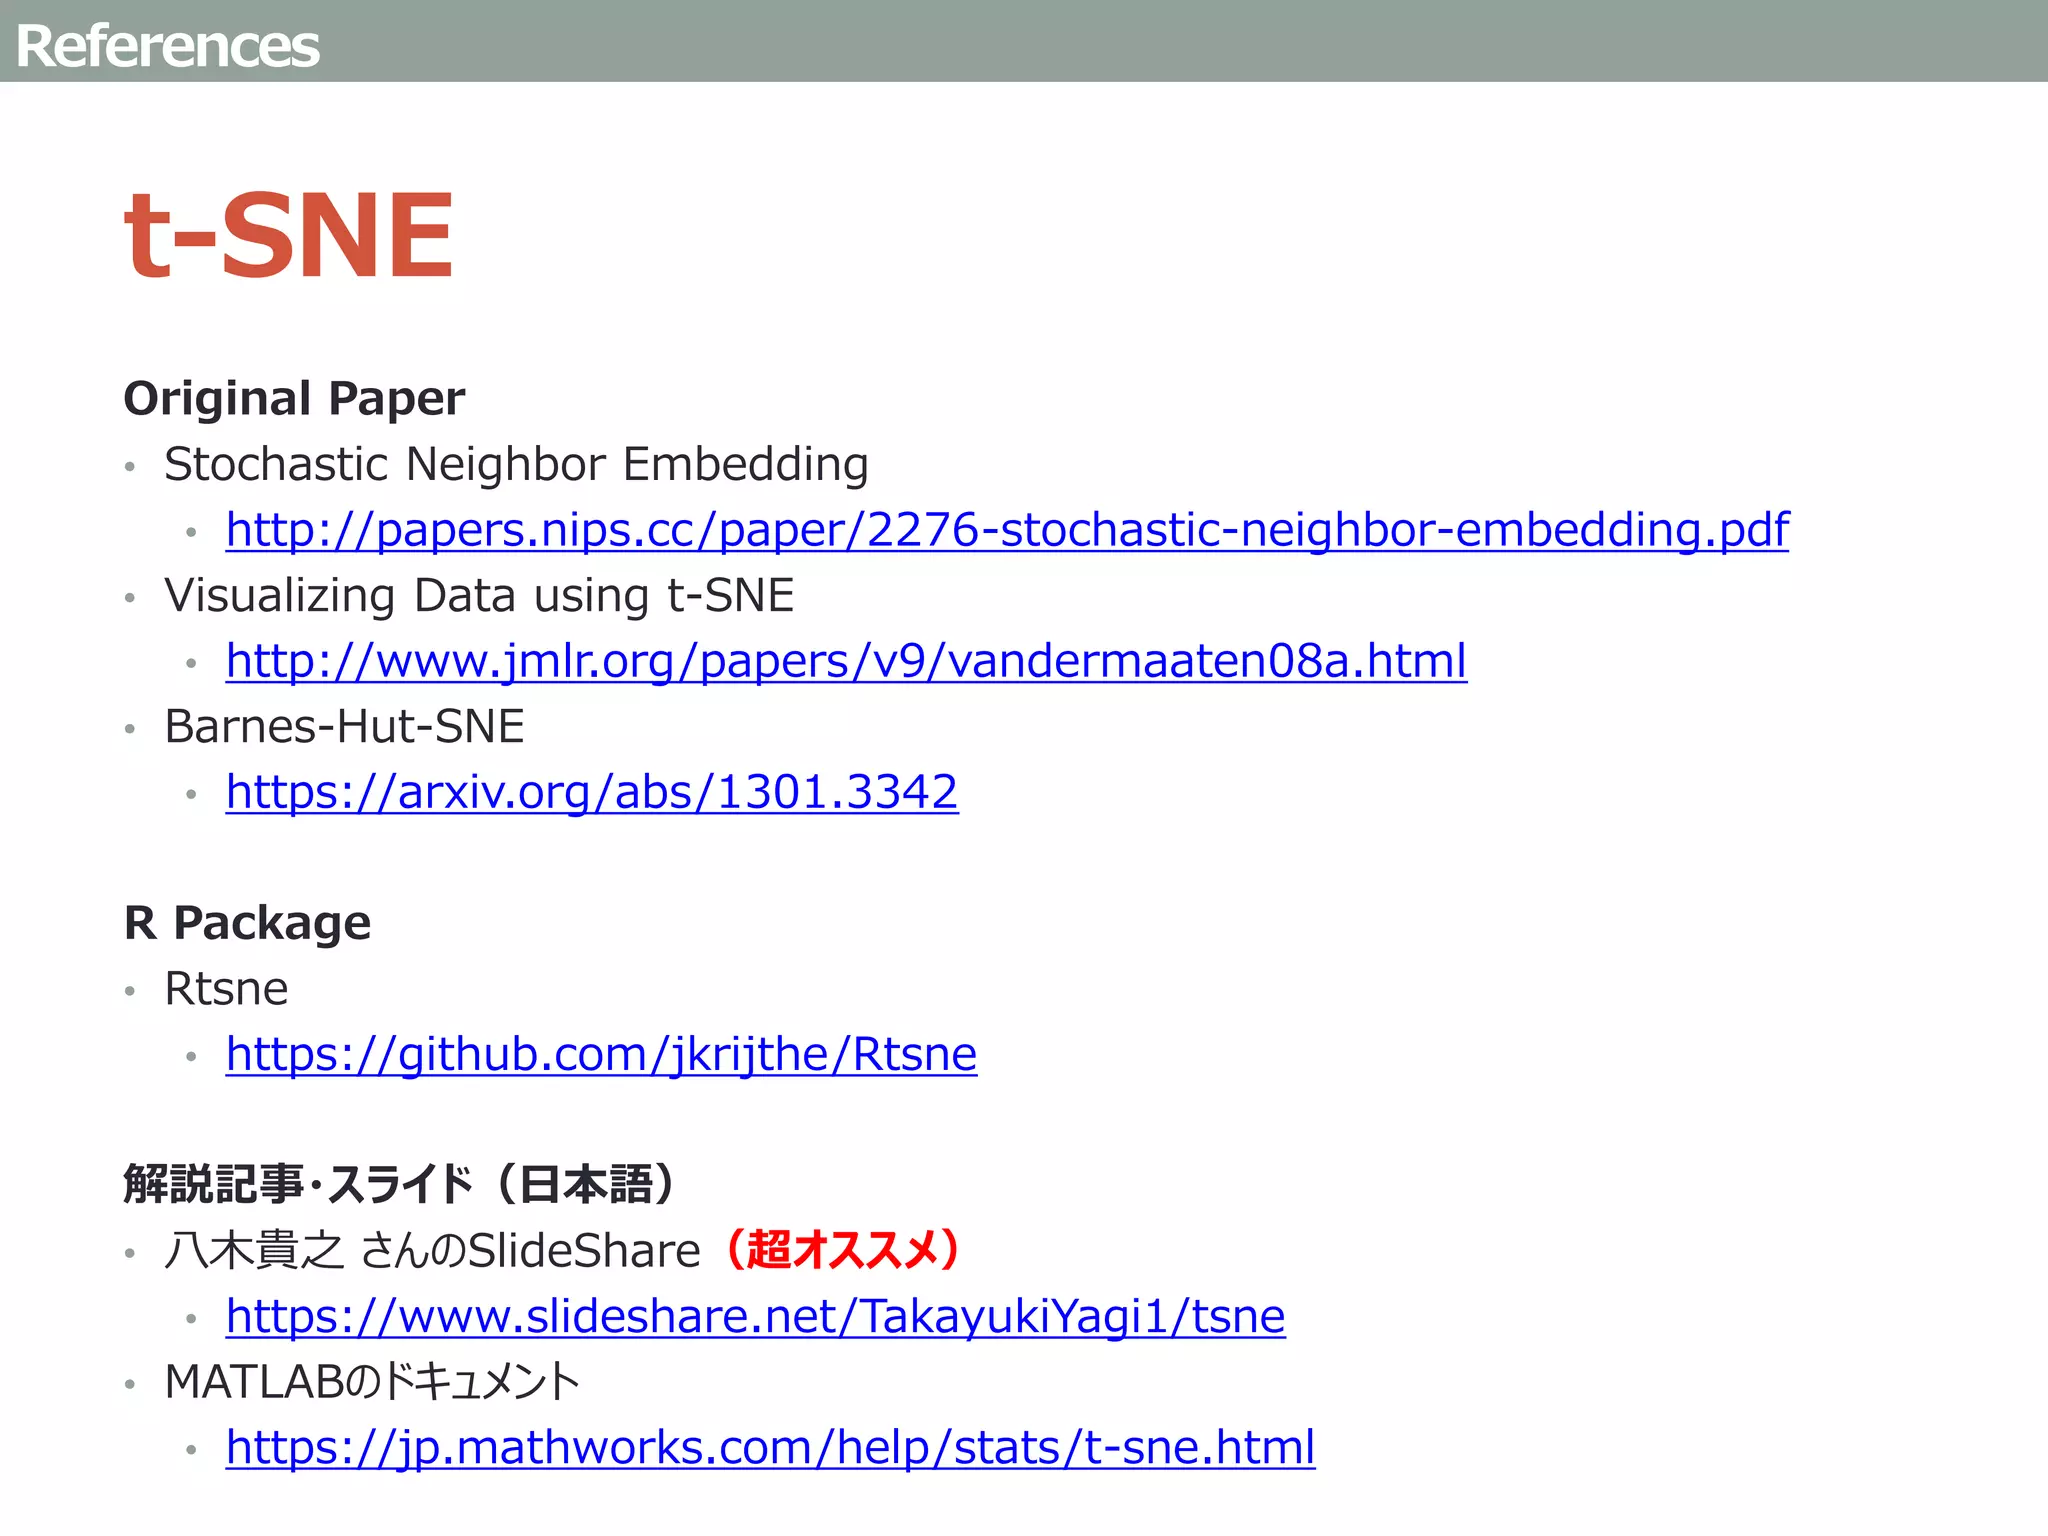The width and height of the screenshot is (2048, 1536).
Task: Open the NIPS stochastic-neighbor-embedding PDF link
Action: point(1006,530)
